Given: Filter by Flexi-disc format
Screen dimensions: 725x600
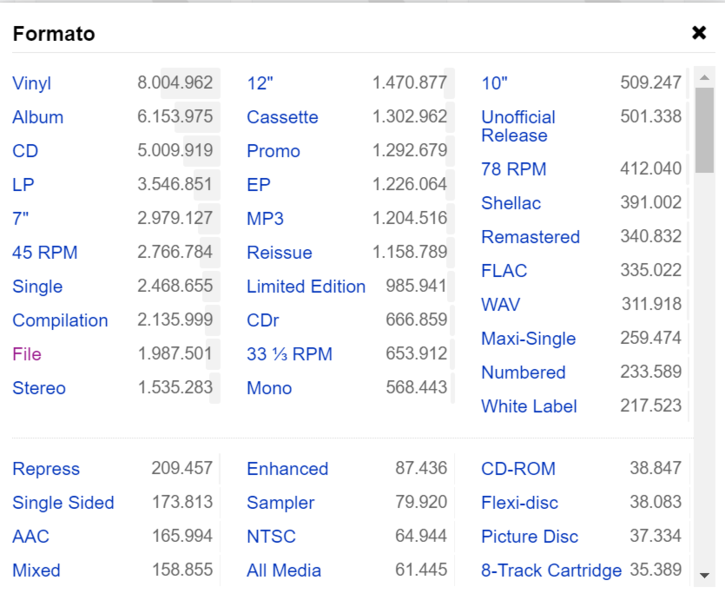Looking at the screenshot, I should click(x=519, y=503).
